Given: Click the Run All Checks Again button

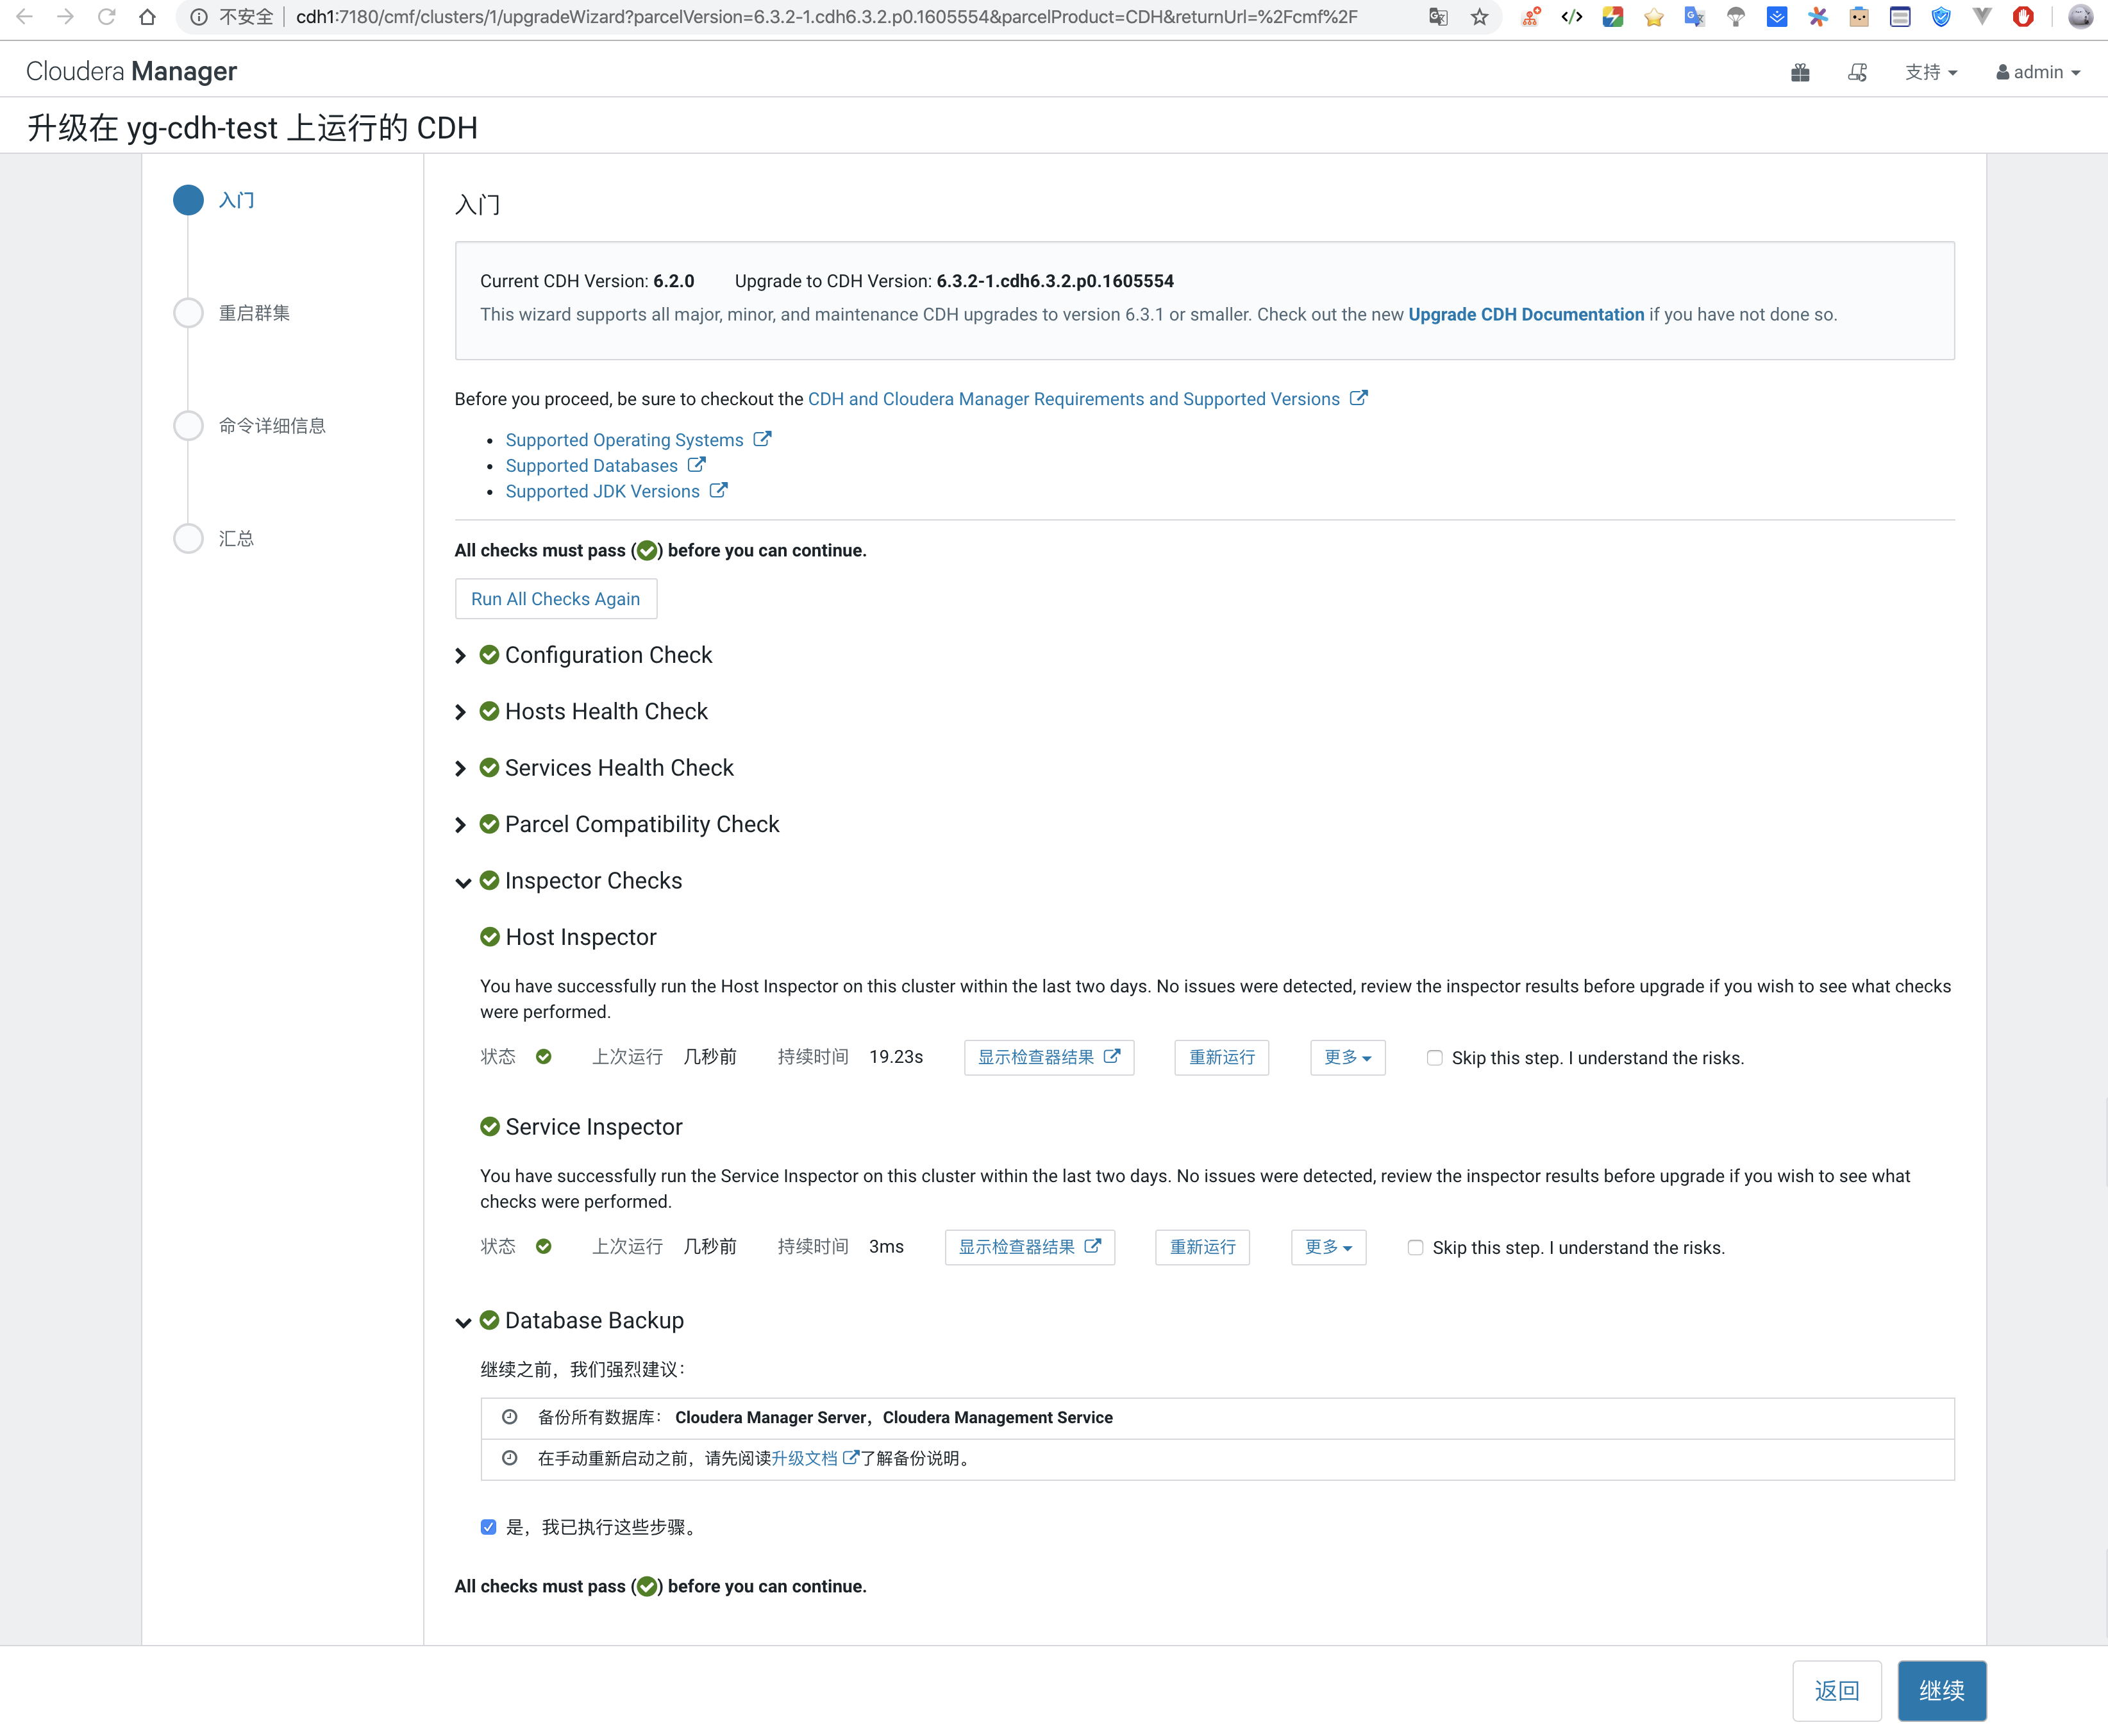Looking at the screenshot, I should point(555,598).
